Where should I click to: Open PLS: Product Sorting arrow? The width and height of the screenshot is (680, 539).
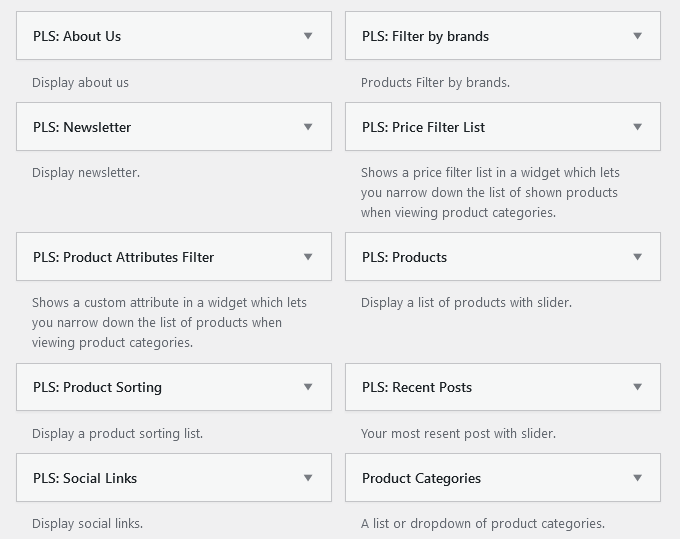click(x=308, y=387)
